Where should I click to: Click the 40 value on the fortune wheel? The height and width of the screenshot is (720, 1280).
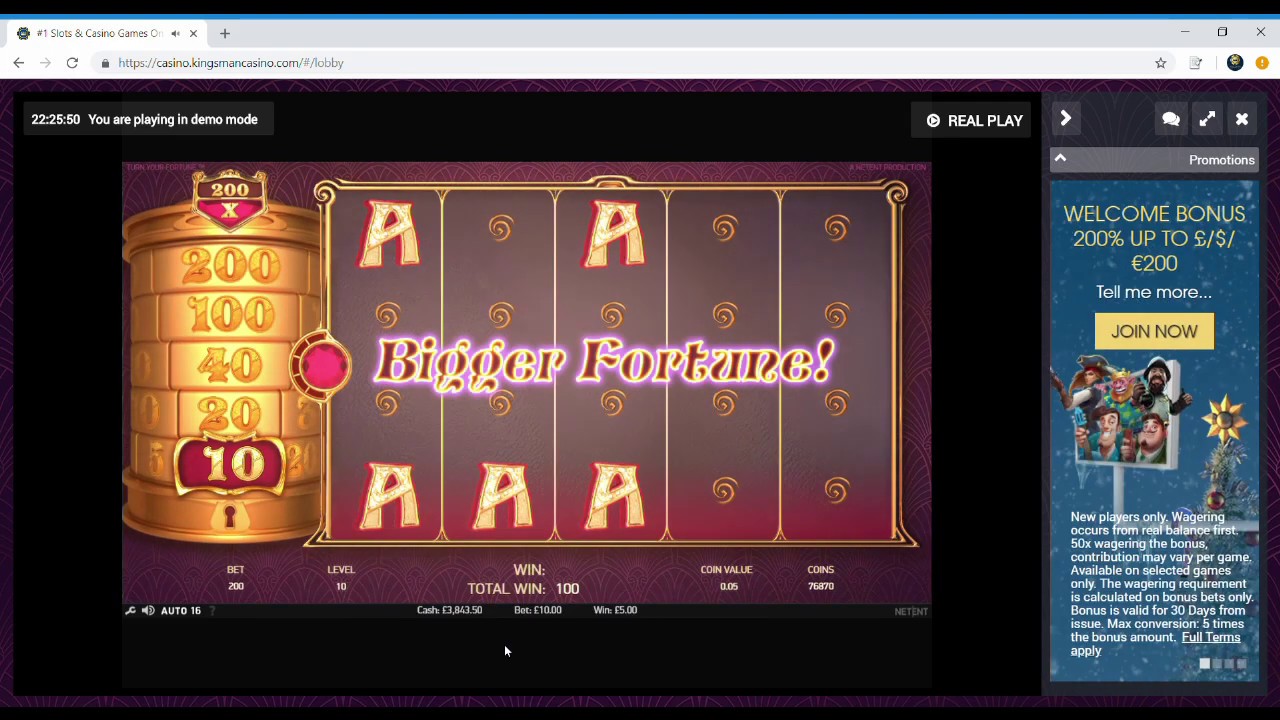[x=230, y=363]
